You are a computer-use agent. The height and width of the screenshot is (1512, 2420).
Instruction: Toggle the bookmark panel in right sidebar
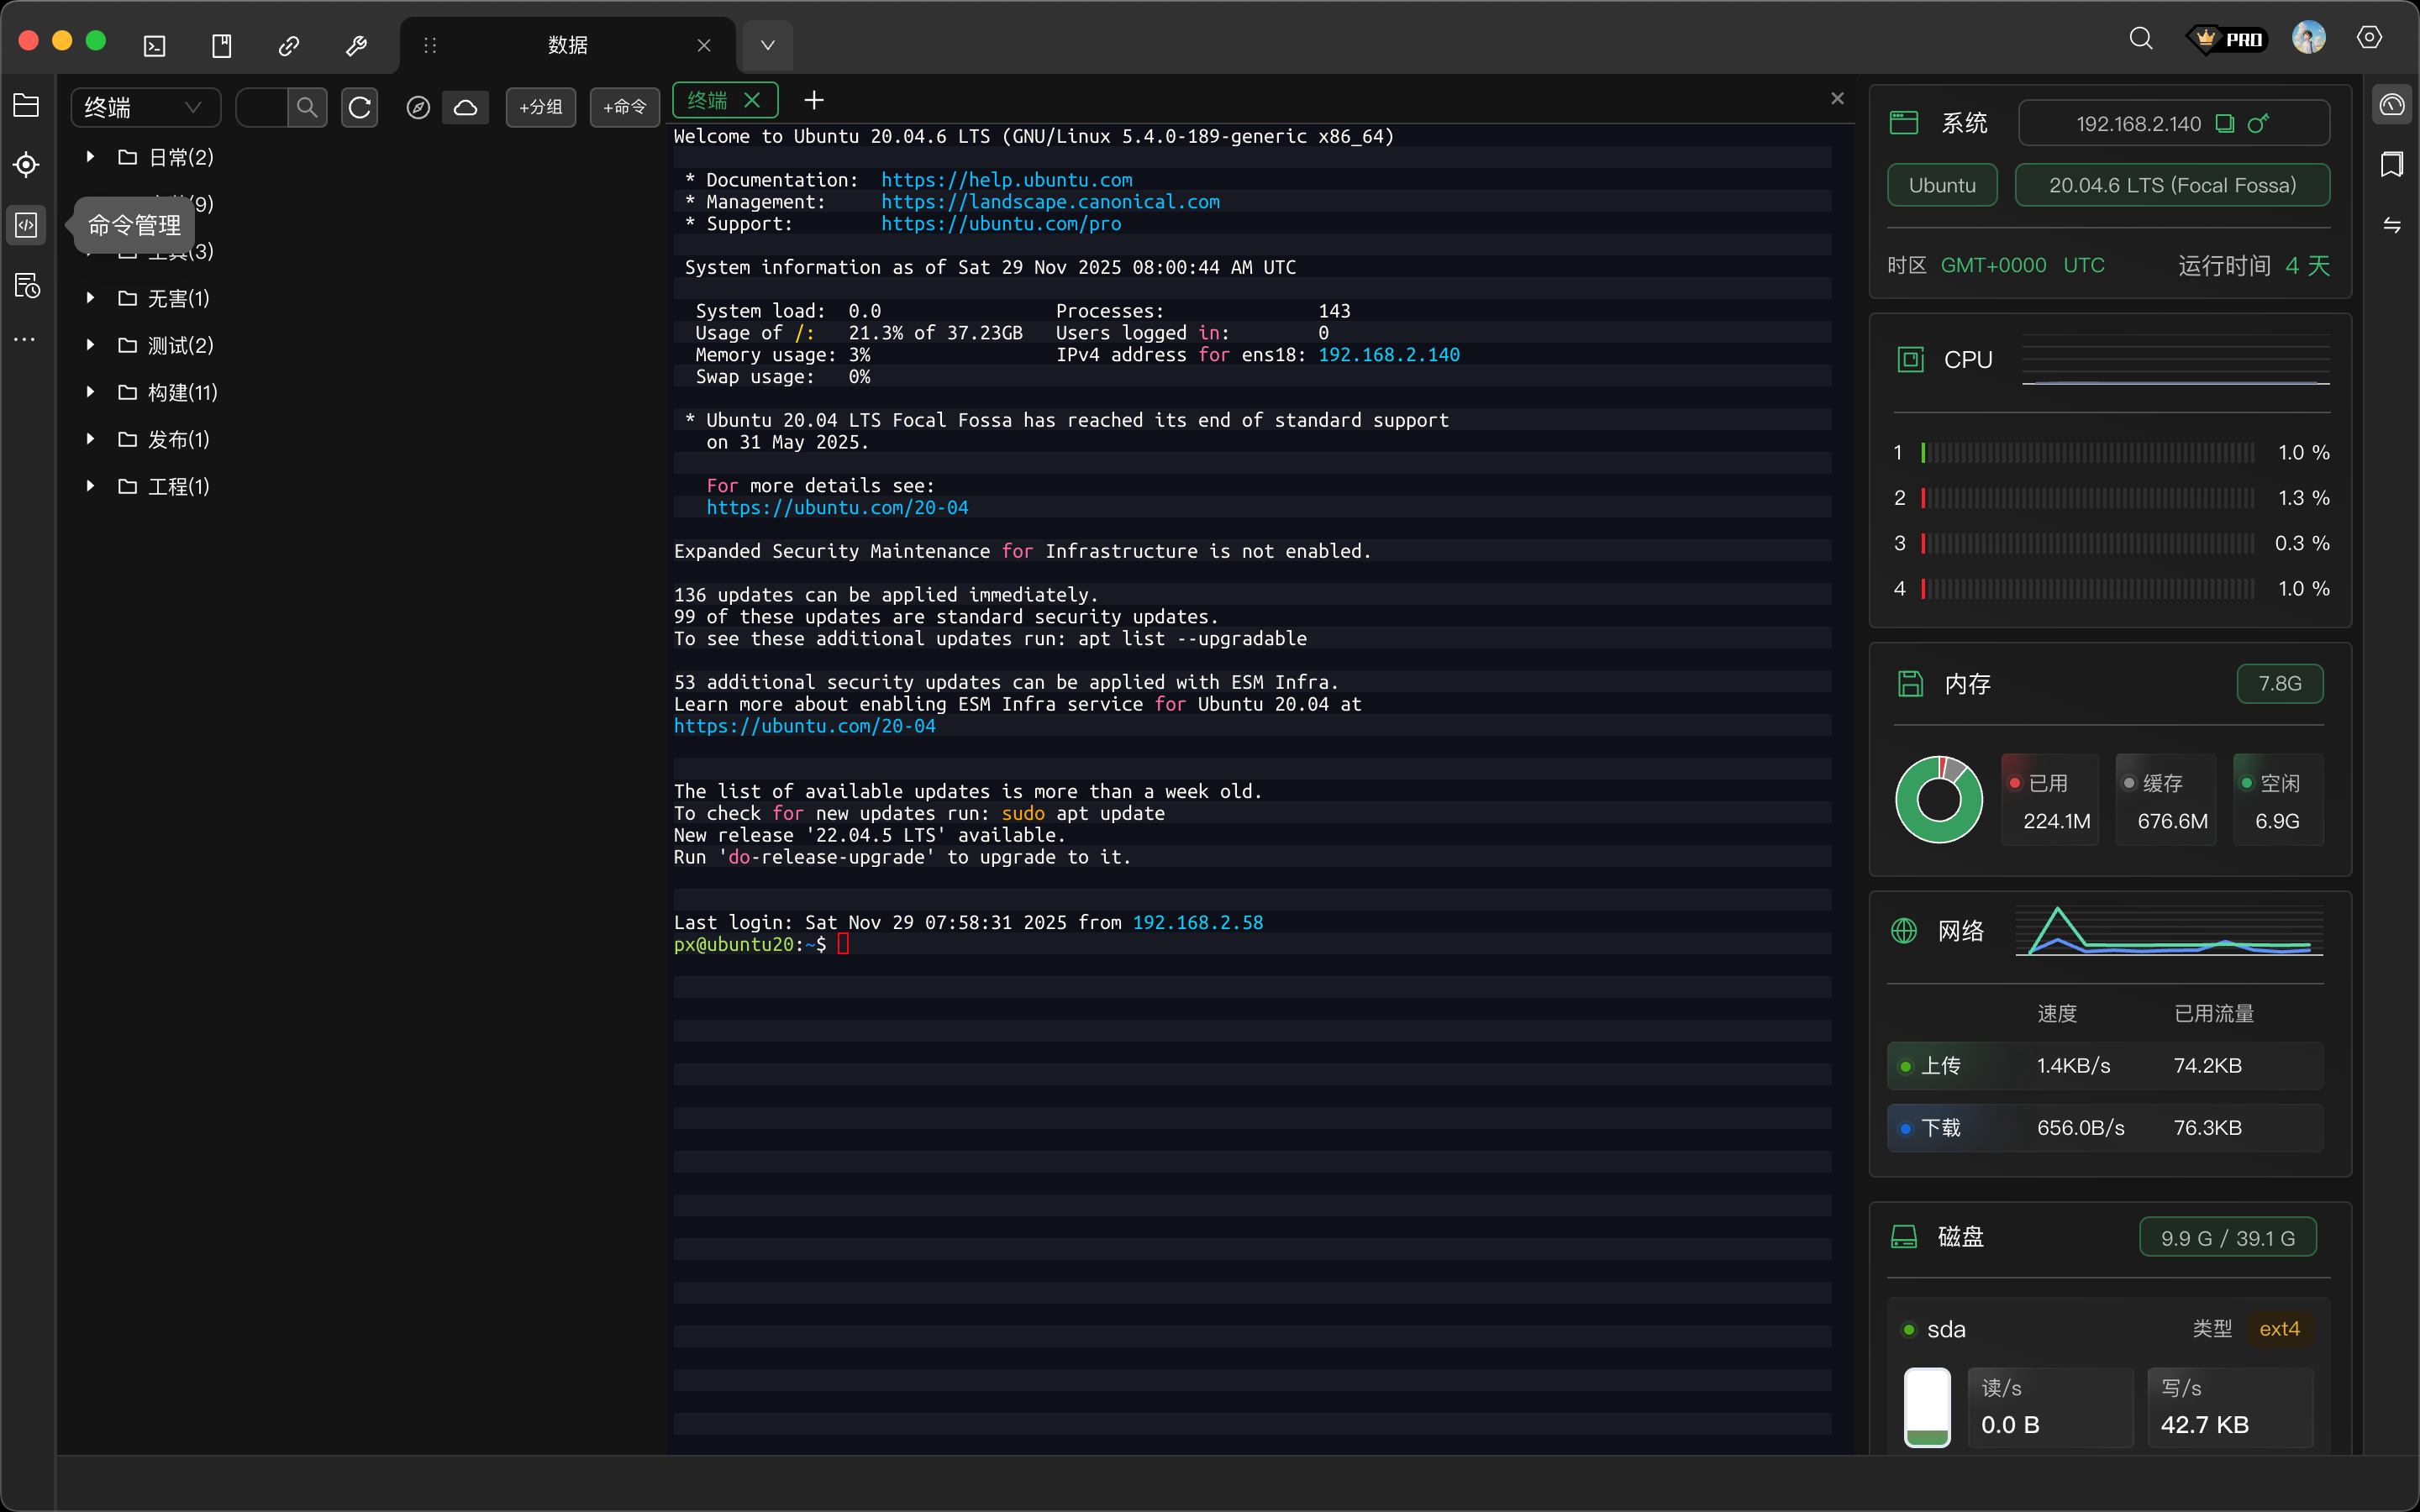2392,164
